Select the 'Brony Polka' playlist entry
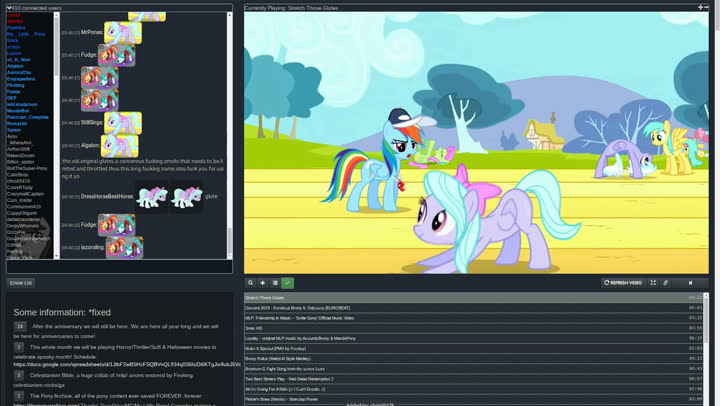The width and height of the screenshot is (720, 406). pos(473,358)
